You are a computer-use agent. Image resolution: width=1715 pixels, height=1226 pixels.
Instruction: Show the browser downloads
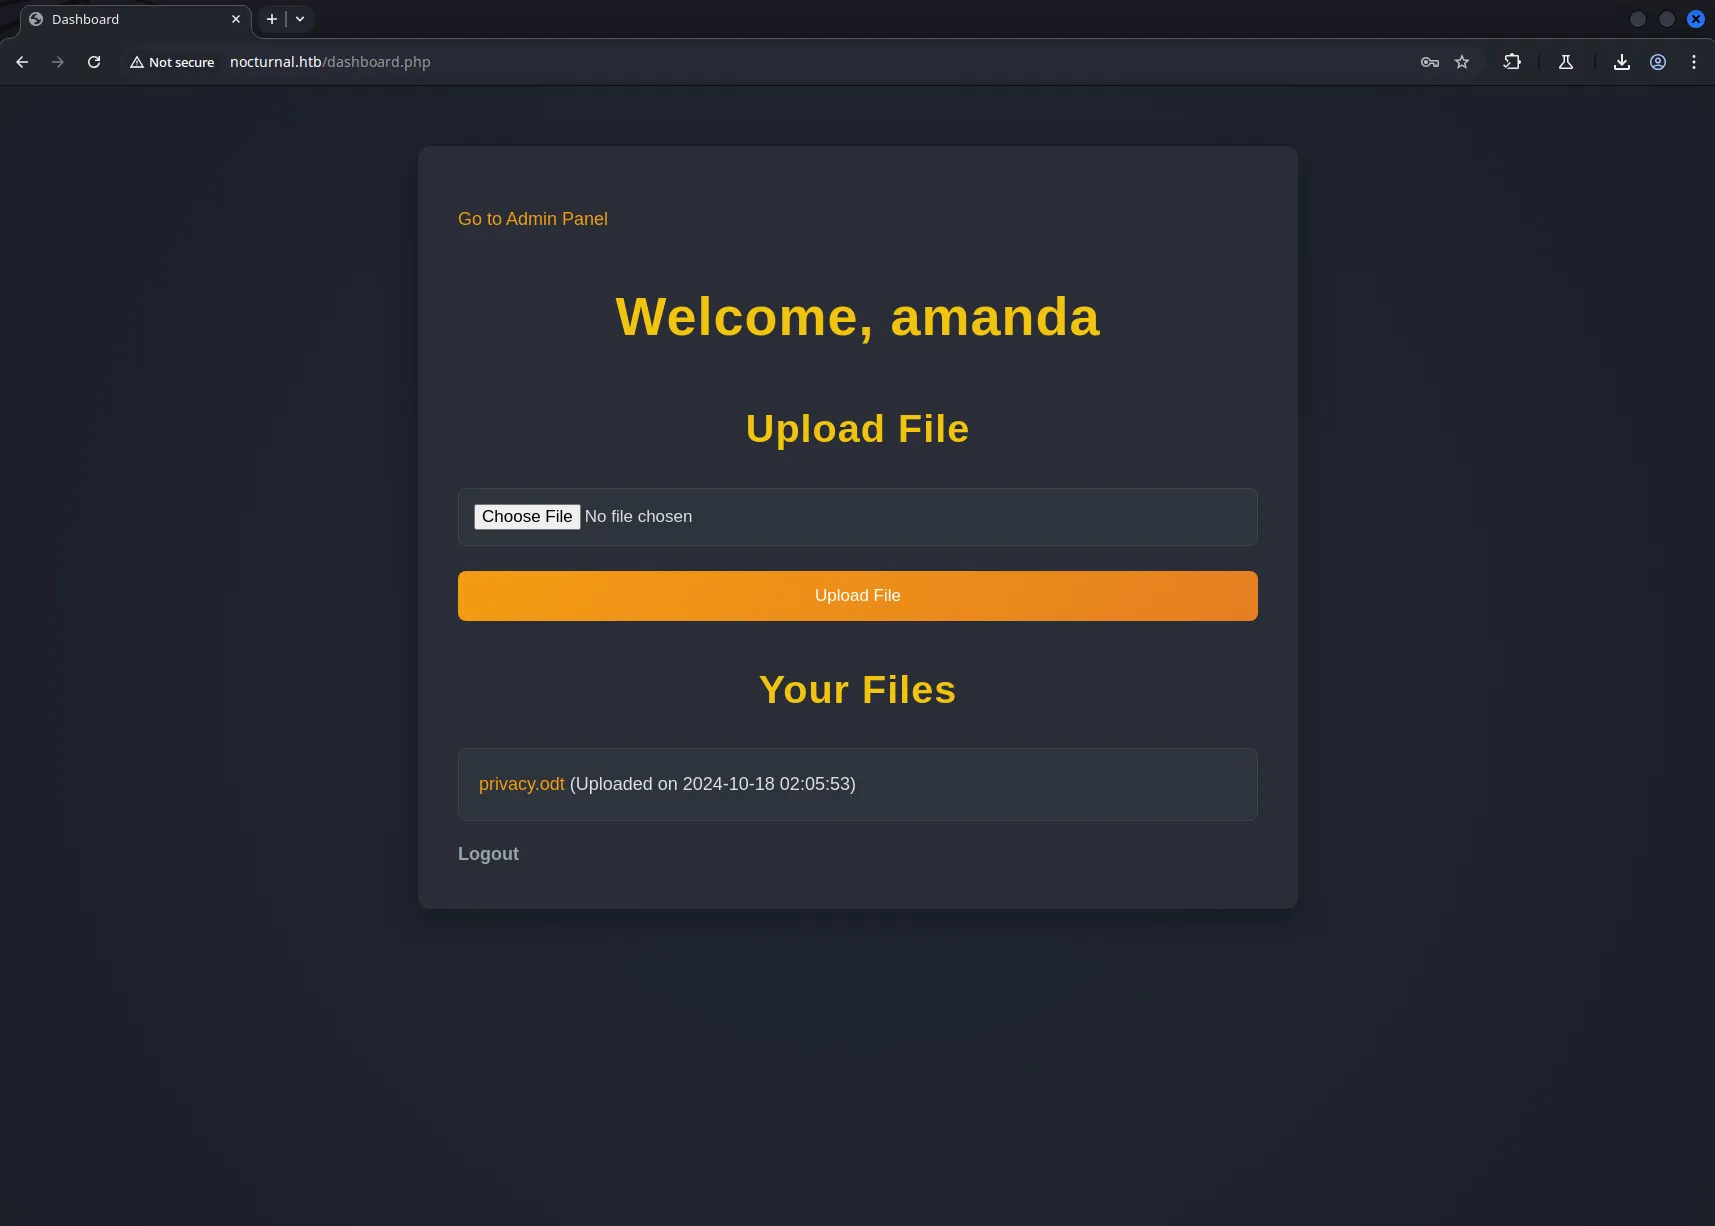1622,62
